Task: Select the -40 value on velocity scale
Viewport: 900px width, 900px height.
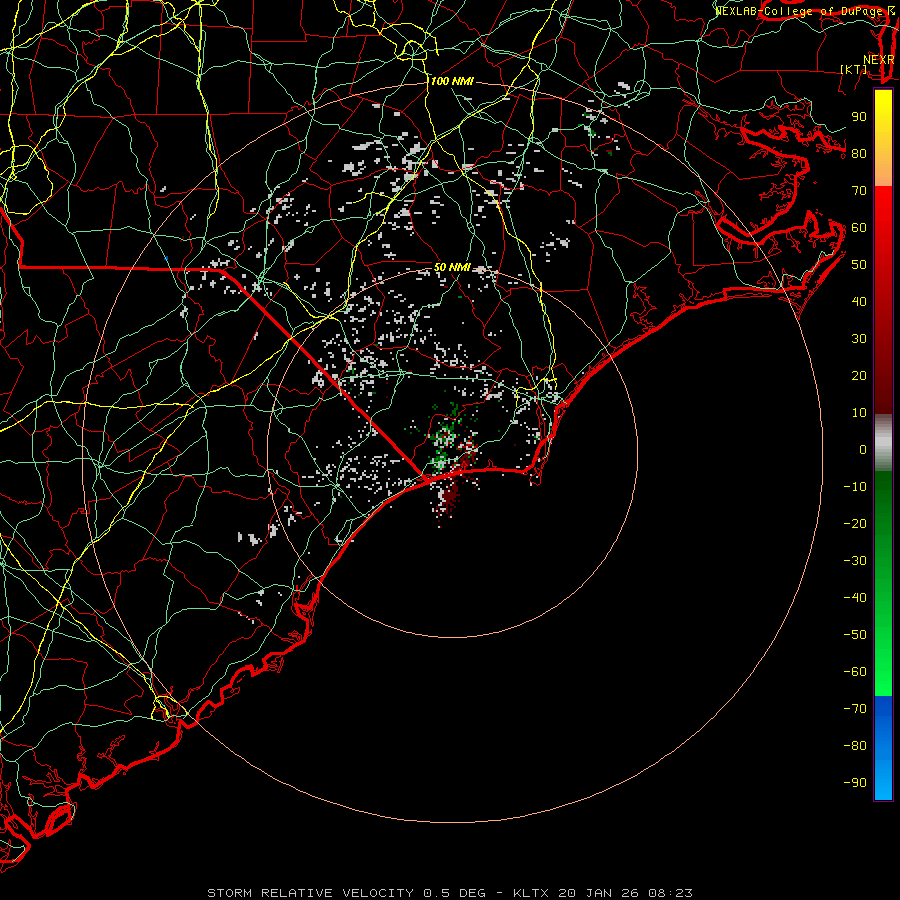Action: [x=855, y=598]
